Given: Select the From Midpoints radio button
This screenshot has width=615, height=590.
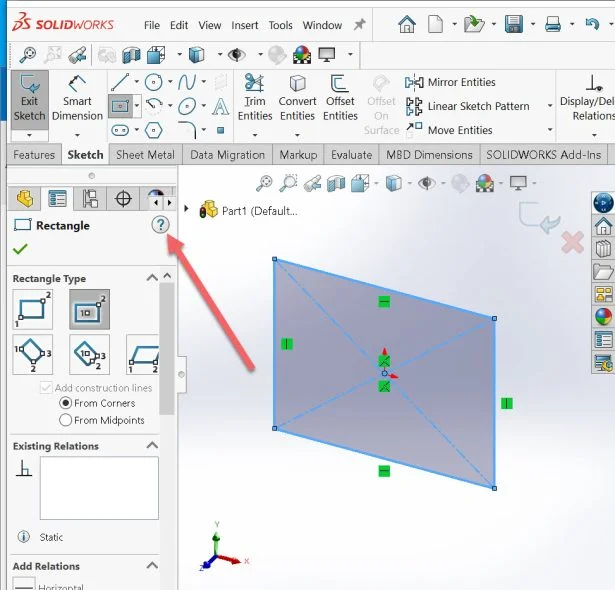Looking at the screenshot, I should click(66, 420).
